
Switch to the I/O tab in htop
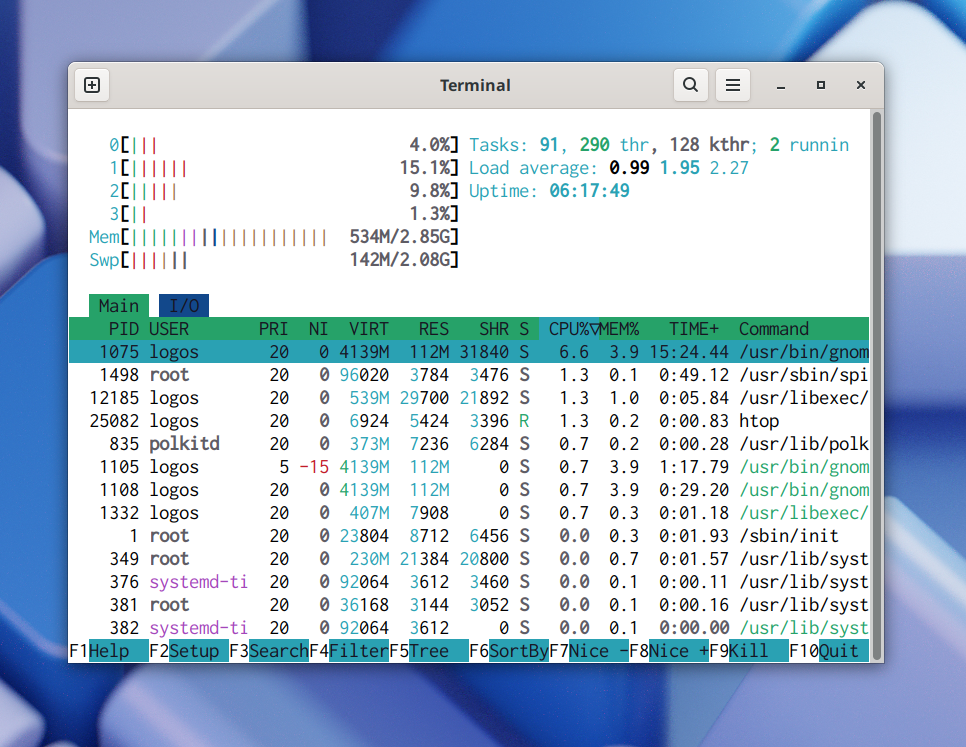click(x=184, y=305)
